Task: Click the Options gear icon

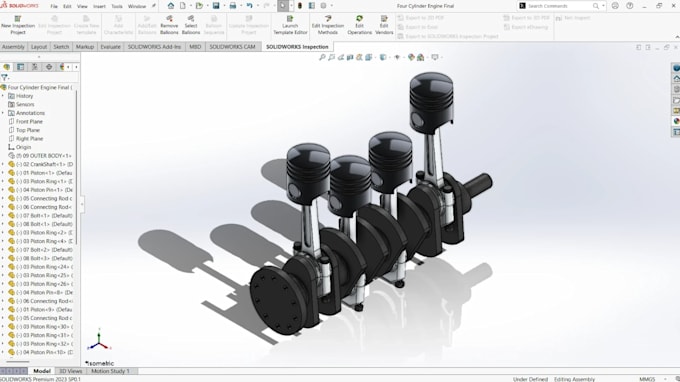Action: (324, 6)
